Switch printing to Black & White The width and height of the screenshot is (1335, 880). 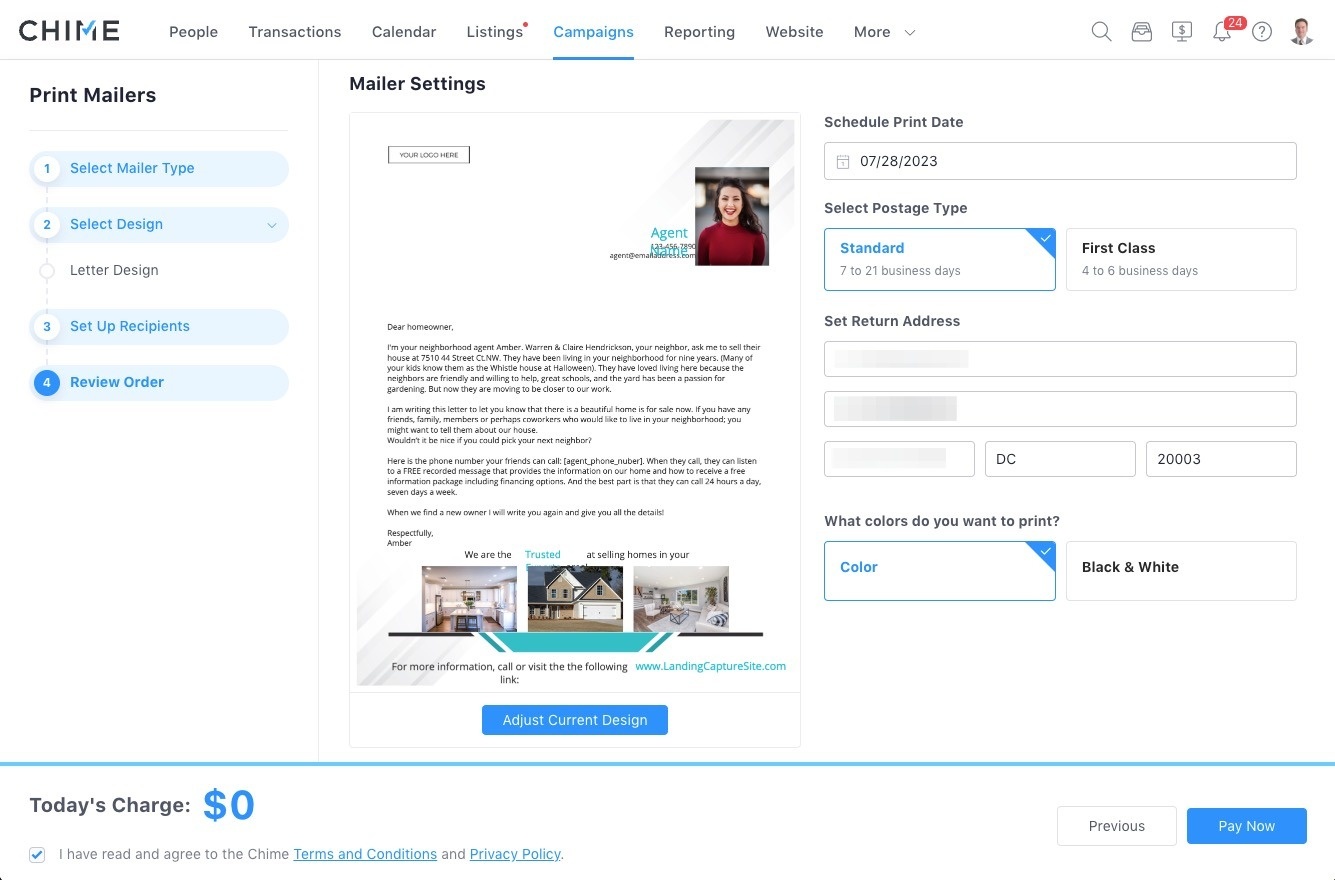(1181, 570)
